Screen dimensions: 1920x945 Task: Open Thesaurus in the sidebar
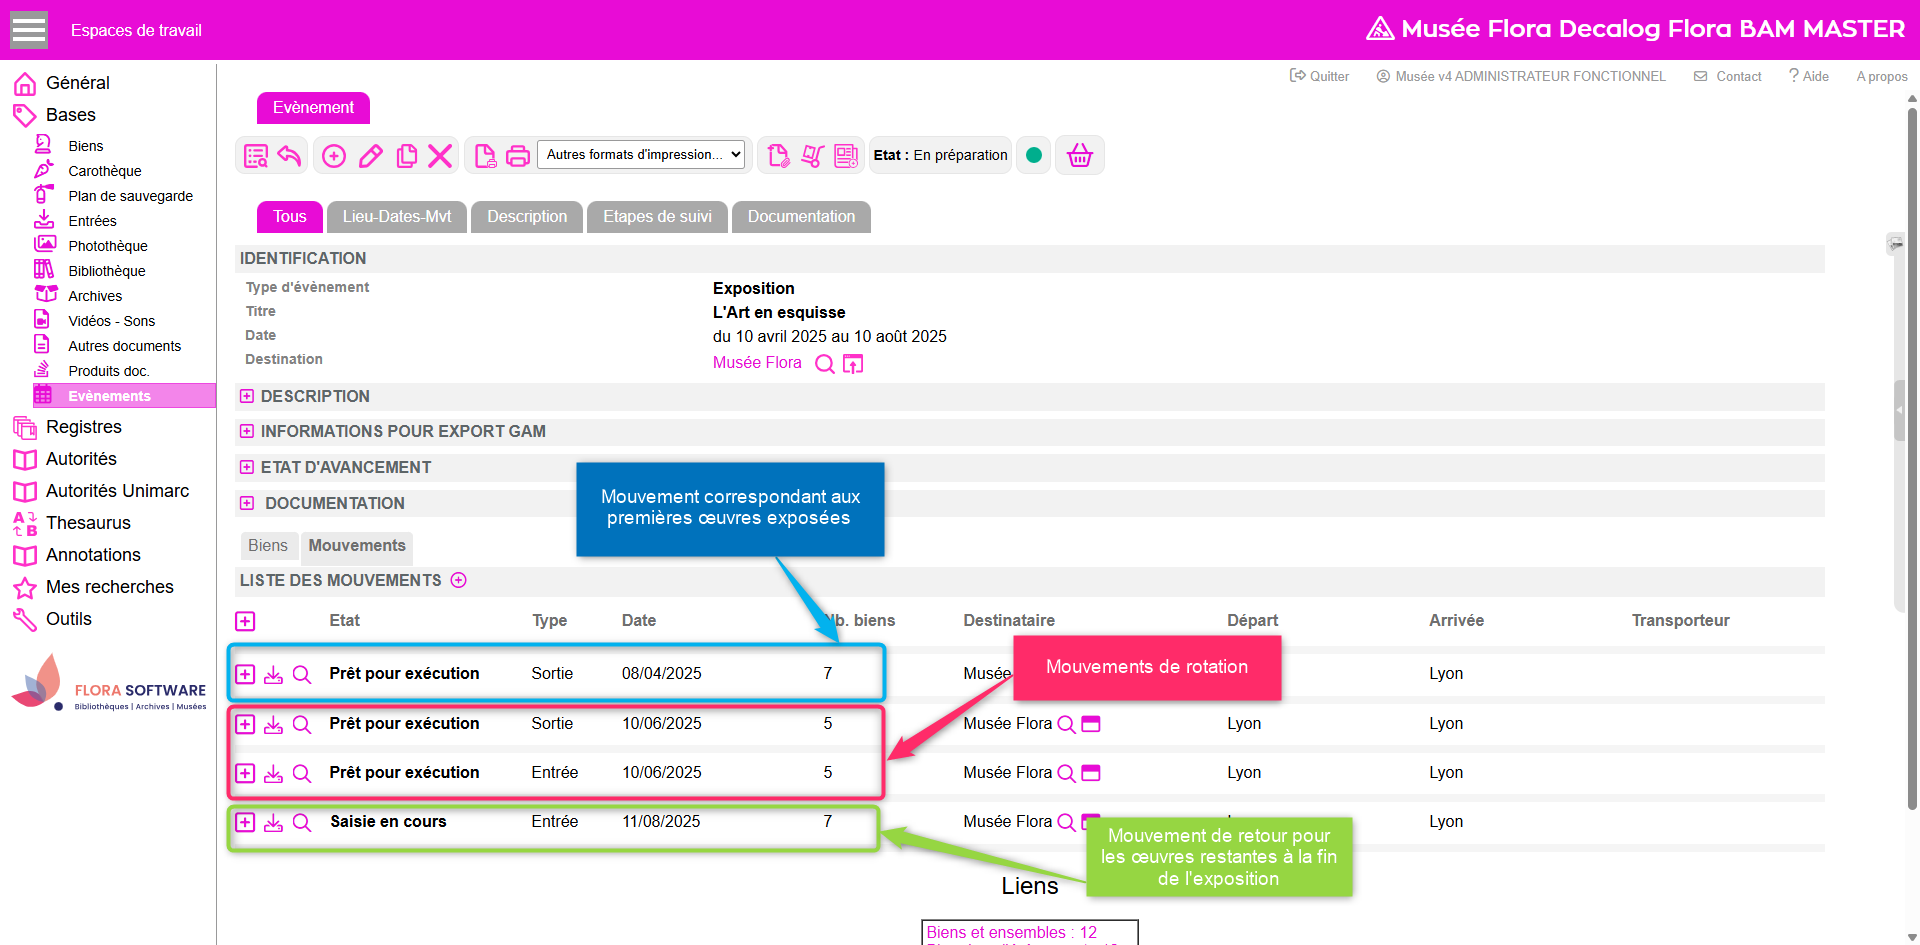[88, 523]
